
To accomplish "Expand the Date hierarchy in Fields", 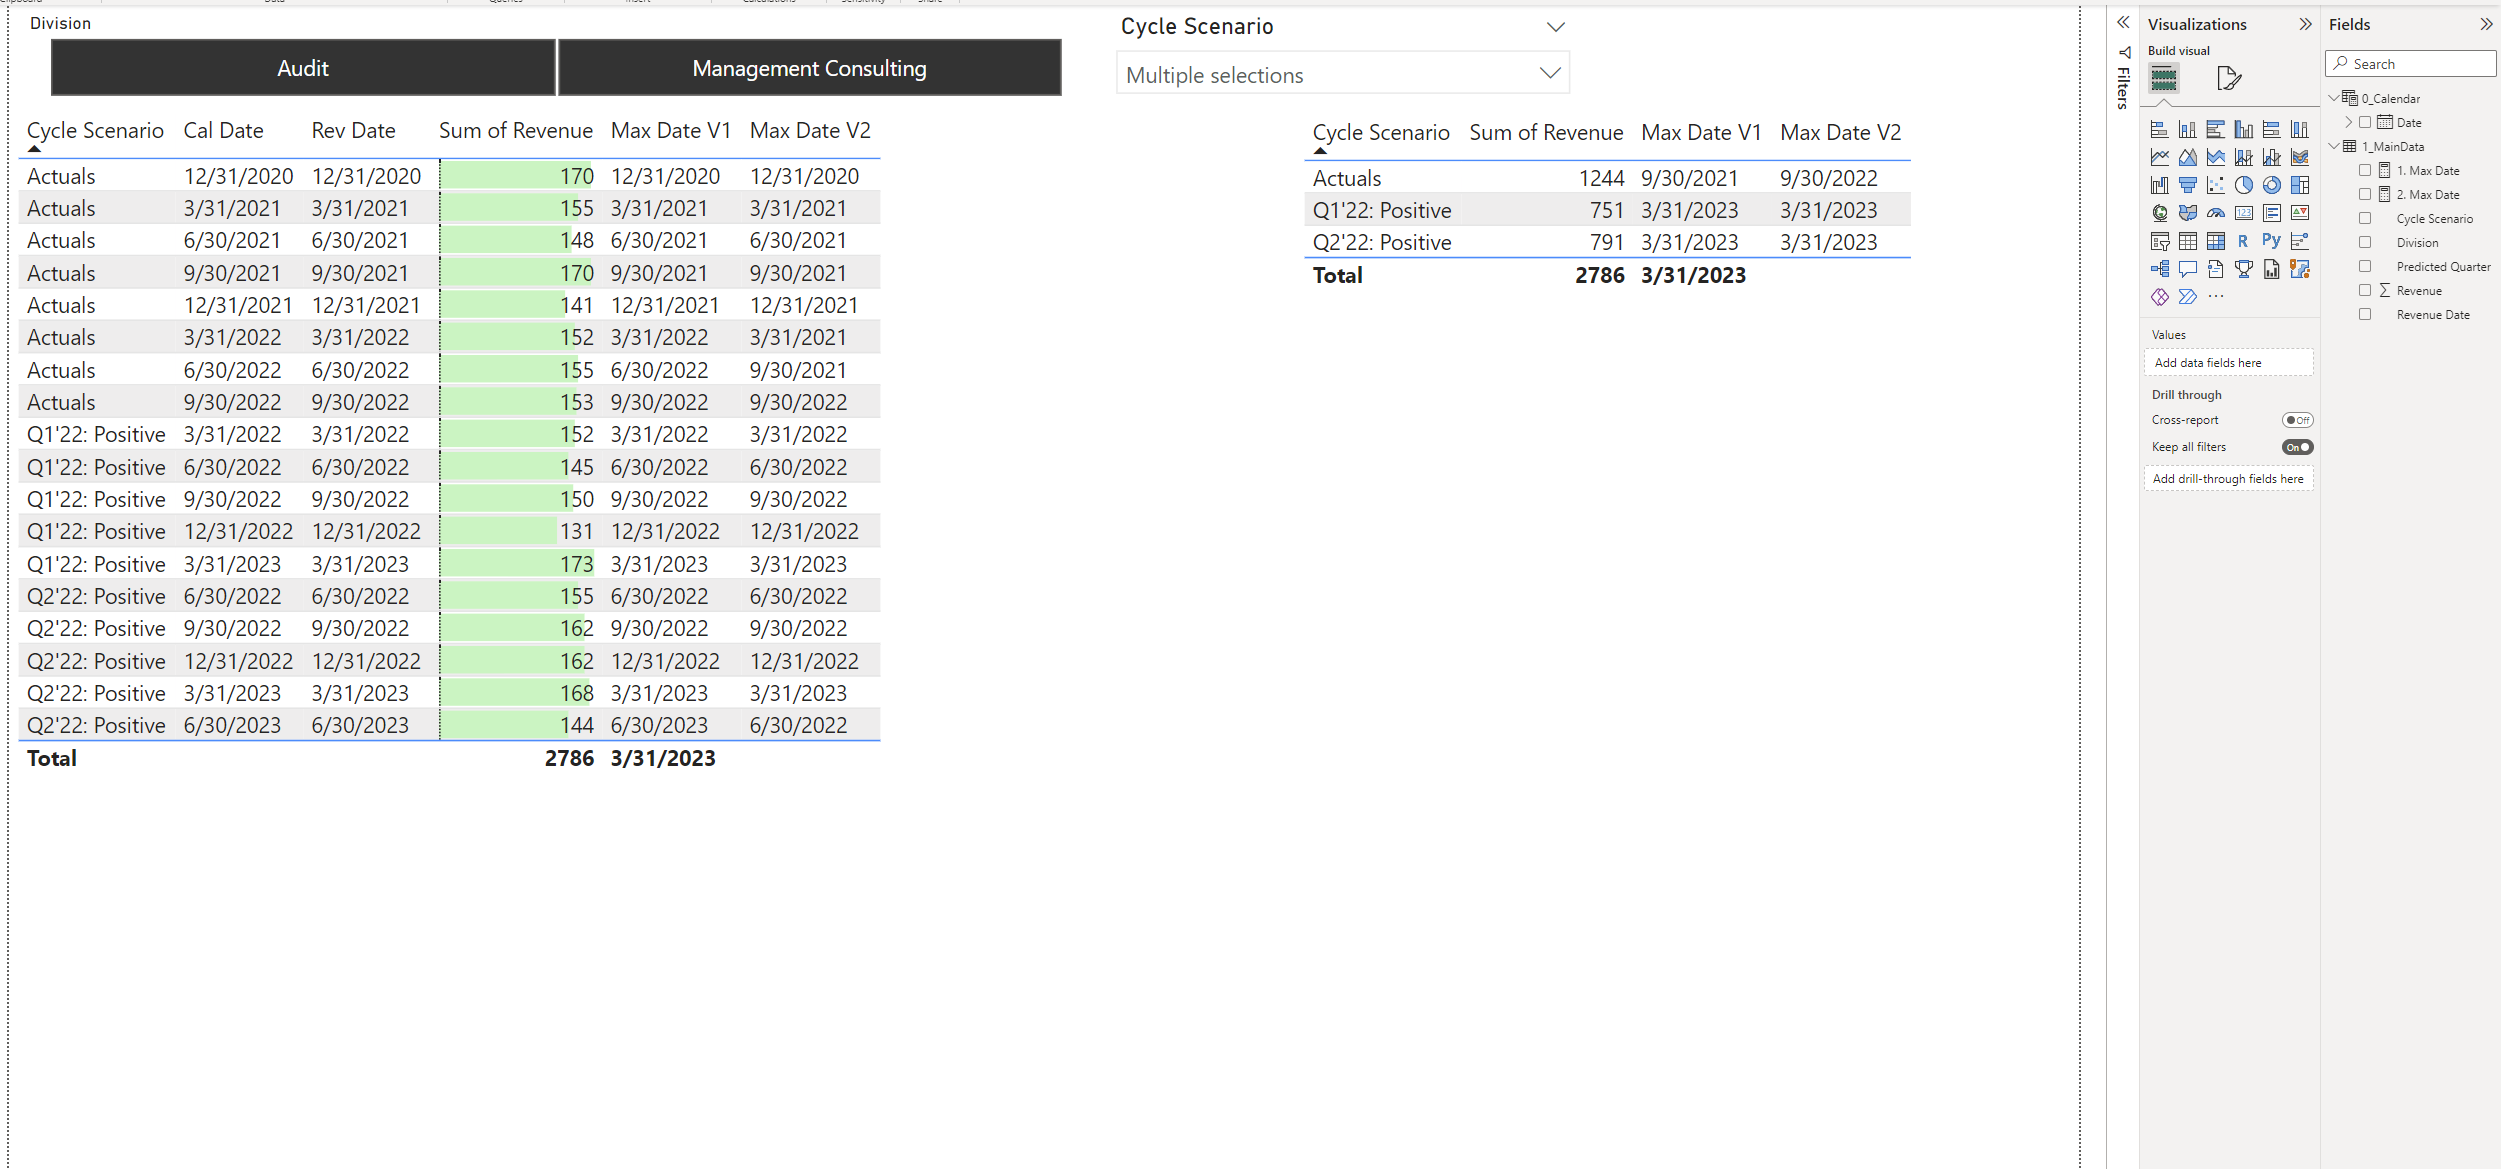I will pyautogui.click(x=2349, y=122).
